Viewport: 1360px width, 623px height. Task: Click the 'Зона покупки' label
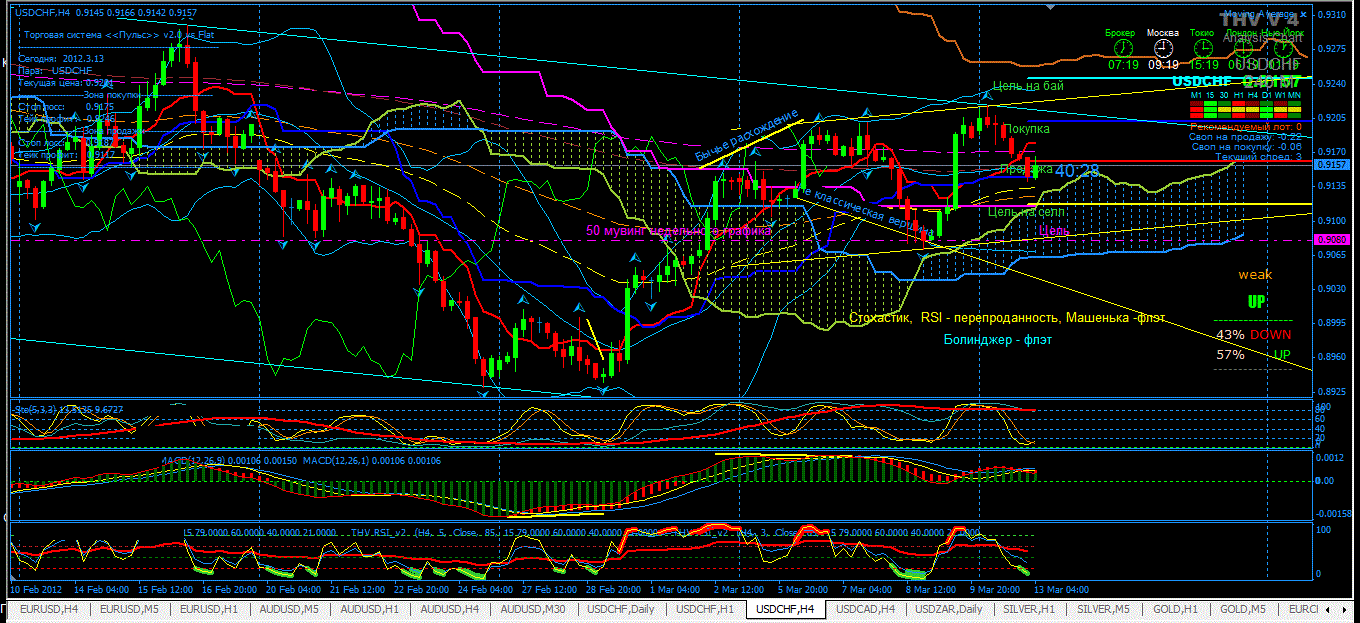pos(112,95)
